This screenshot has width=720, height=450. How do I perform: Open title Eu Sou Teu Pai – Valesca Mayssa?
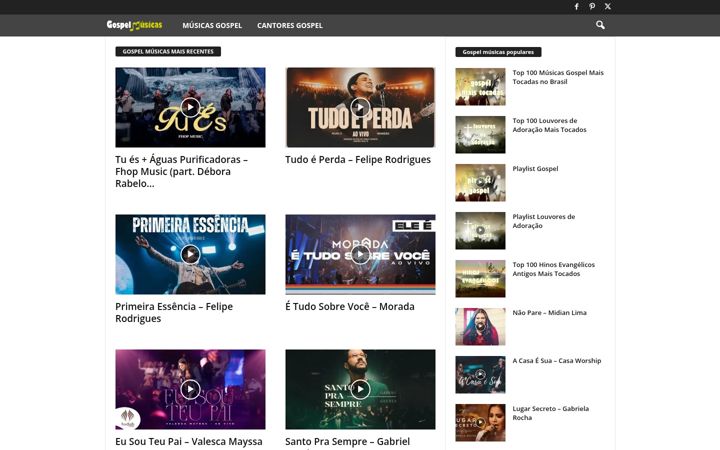point(189,441)
